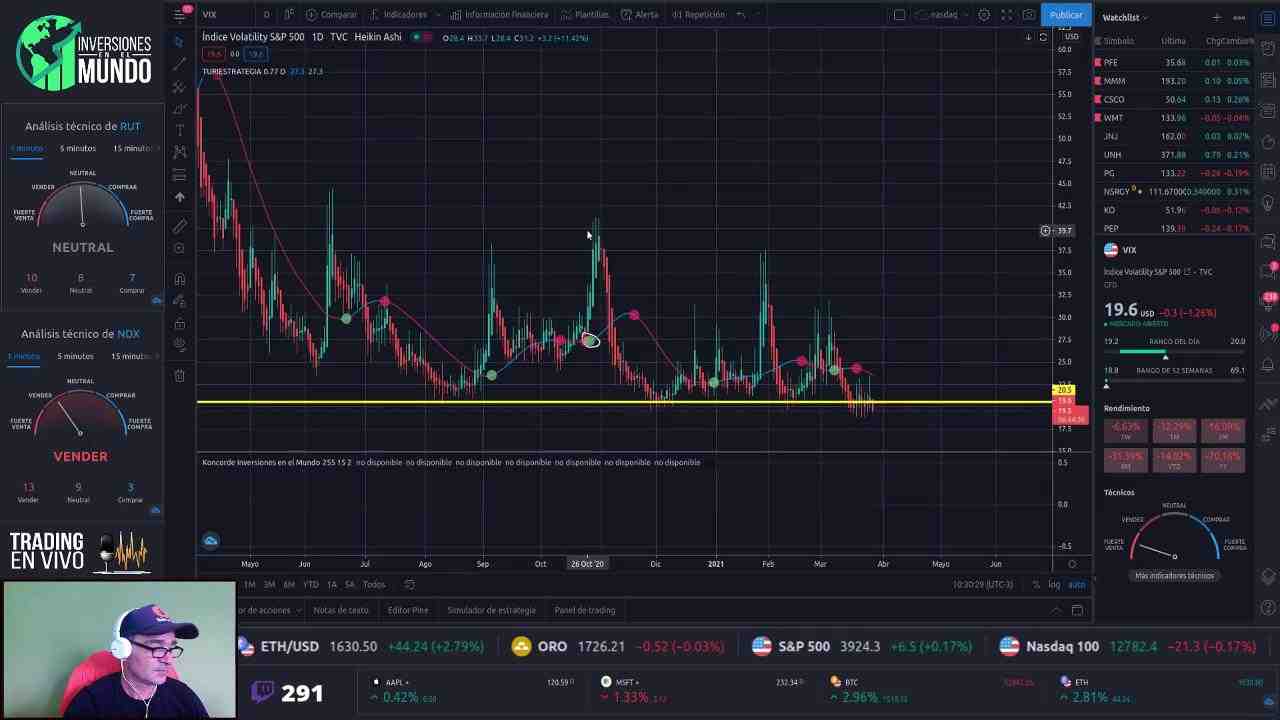Open the Panel de trading tab
Screen dimensions: 1280x720
pyautogui.click(x=585, y=610)
